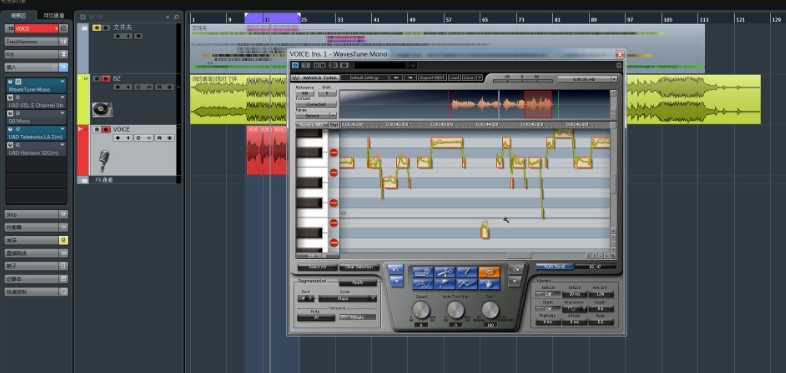Toggle Auto Scroll in WavesTune
Image resolution: width=786 pixels, height=373 pixels.
(x=554, y=267)
